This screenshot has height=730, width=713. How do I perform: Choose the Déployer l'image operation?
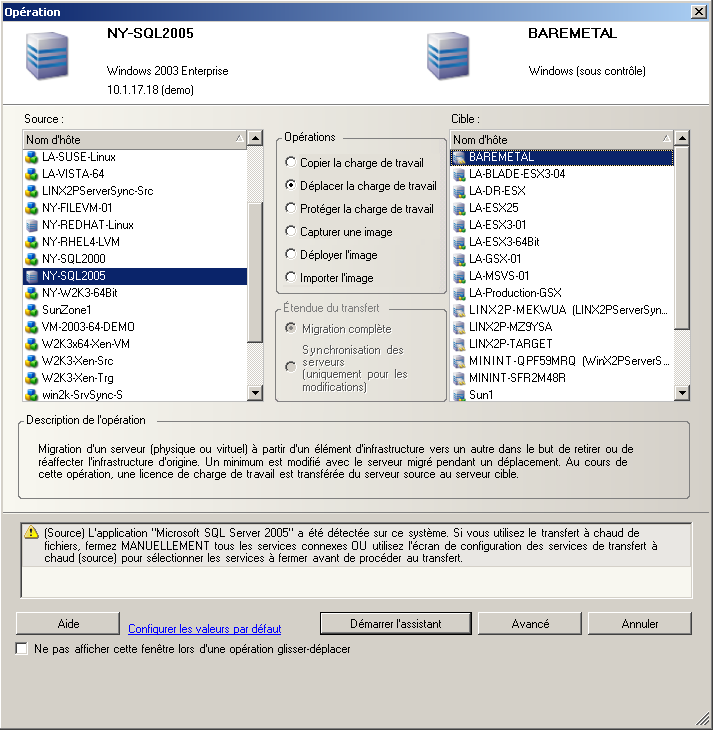(291, 254)
